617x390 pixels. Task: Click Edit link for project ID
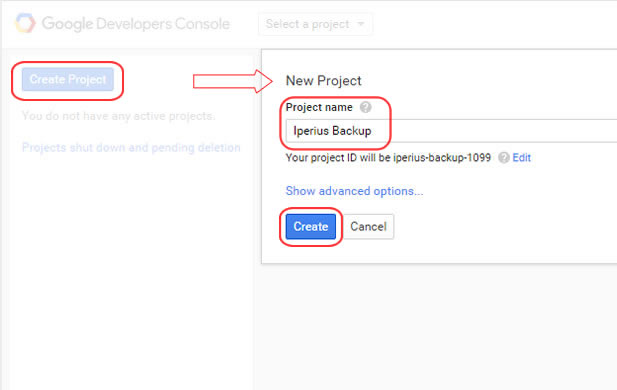pos(521,158)
